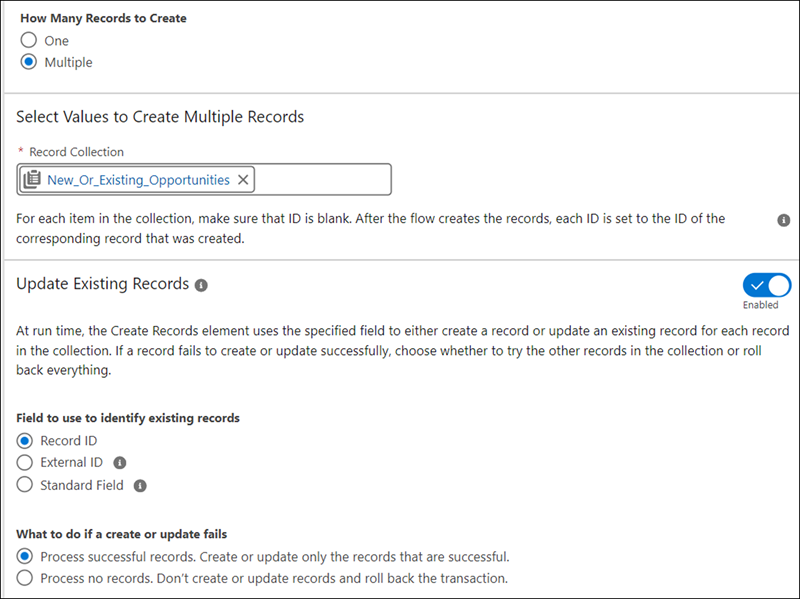The width and height of the screenshot is (800, 599).
Task: Open the Standard Field info tooltip icon
Action: [x=140, y=486]
